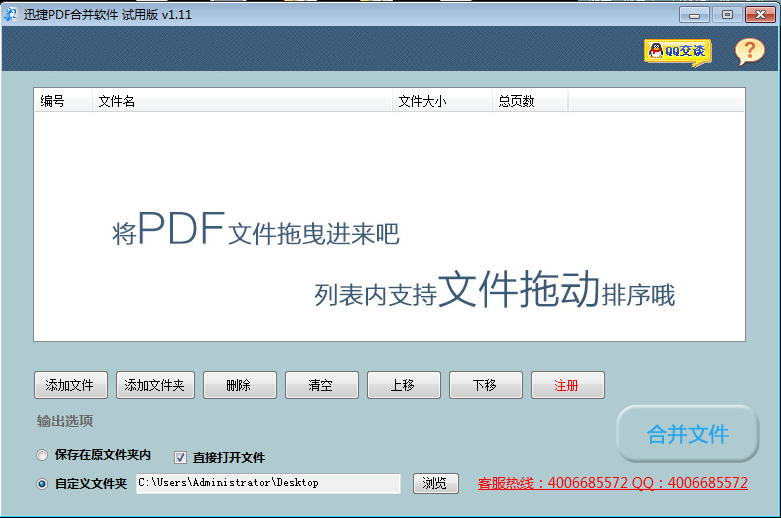Click the output folder path field

click(x=266, y=483)
